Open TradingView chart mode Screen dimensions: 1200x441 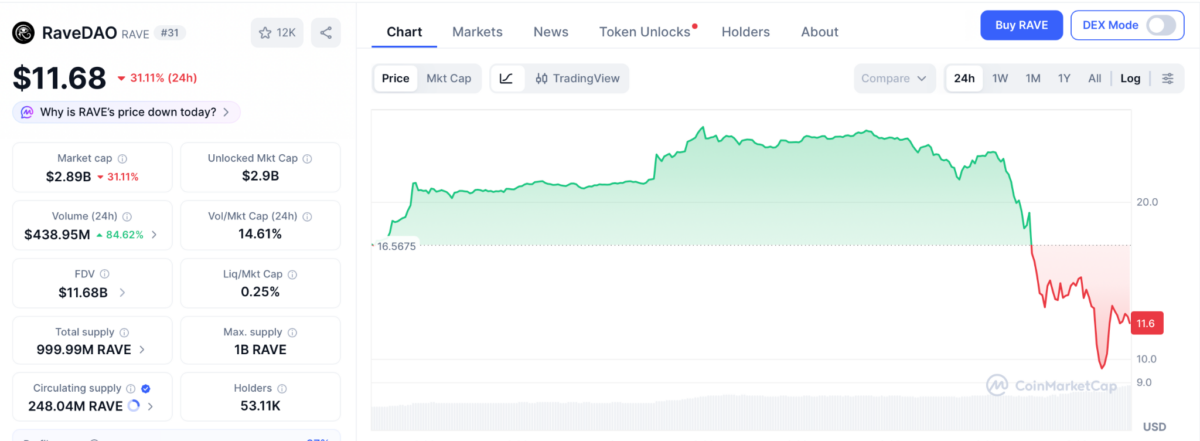coord(578,78)
